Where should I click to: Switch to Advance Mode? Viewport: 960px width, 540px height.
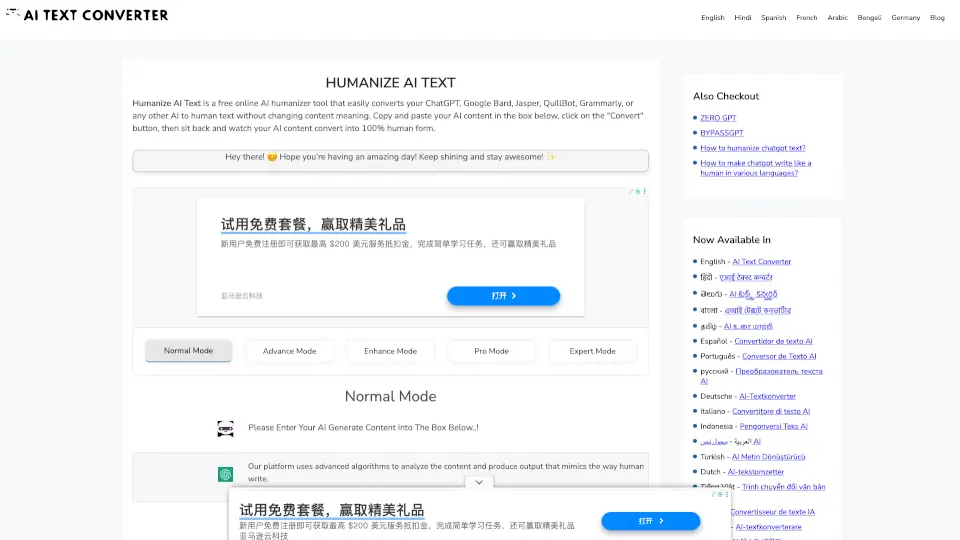tap(289, 351)
